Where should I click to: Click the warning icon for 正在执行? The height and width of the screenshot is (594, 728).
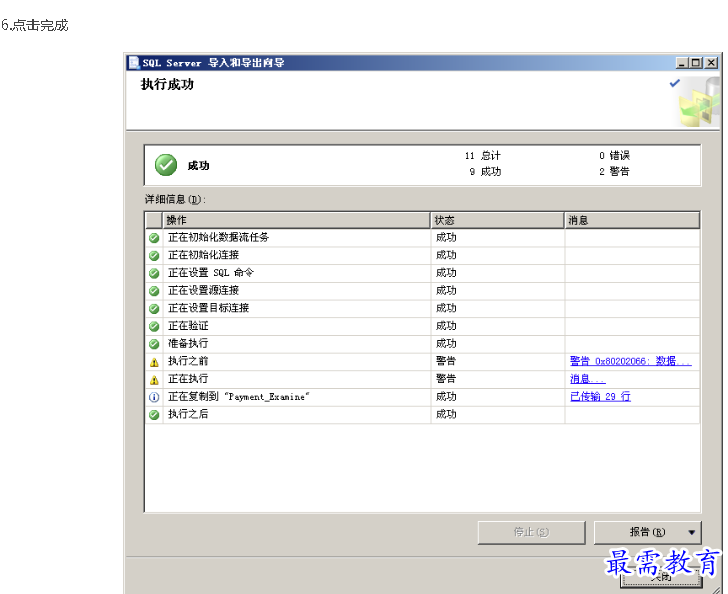[x=154, y=379]
